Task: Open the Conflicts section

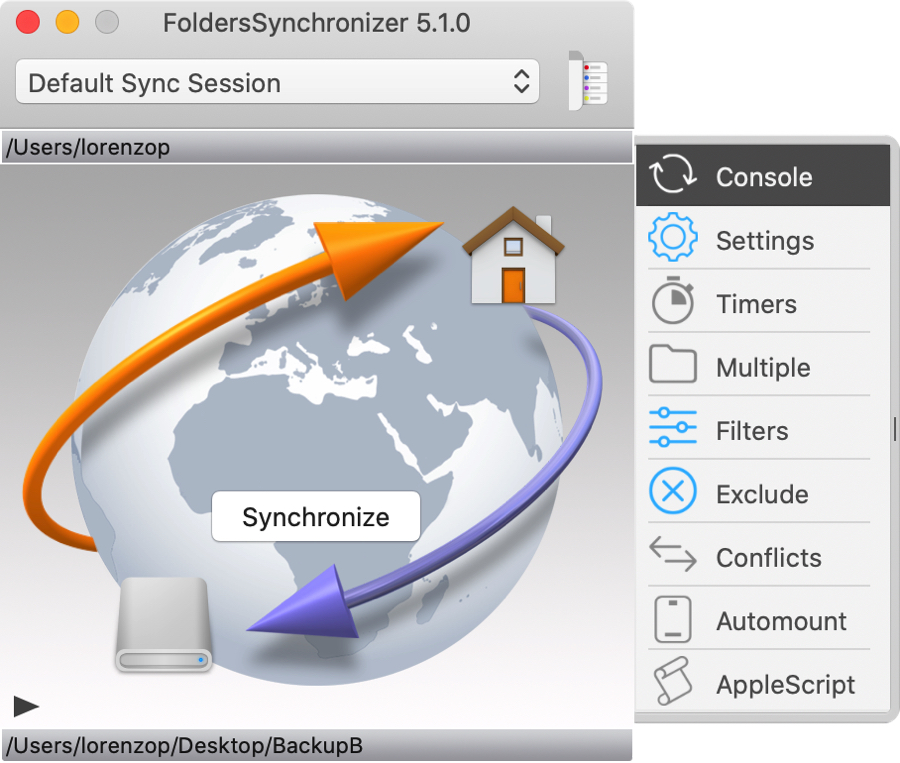Action: pyautogui.click(x=763, y=556)
